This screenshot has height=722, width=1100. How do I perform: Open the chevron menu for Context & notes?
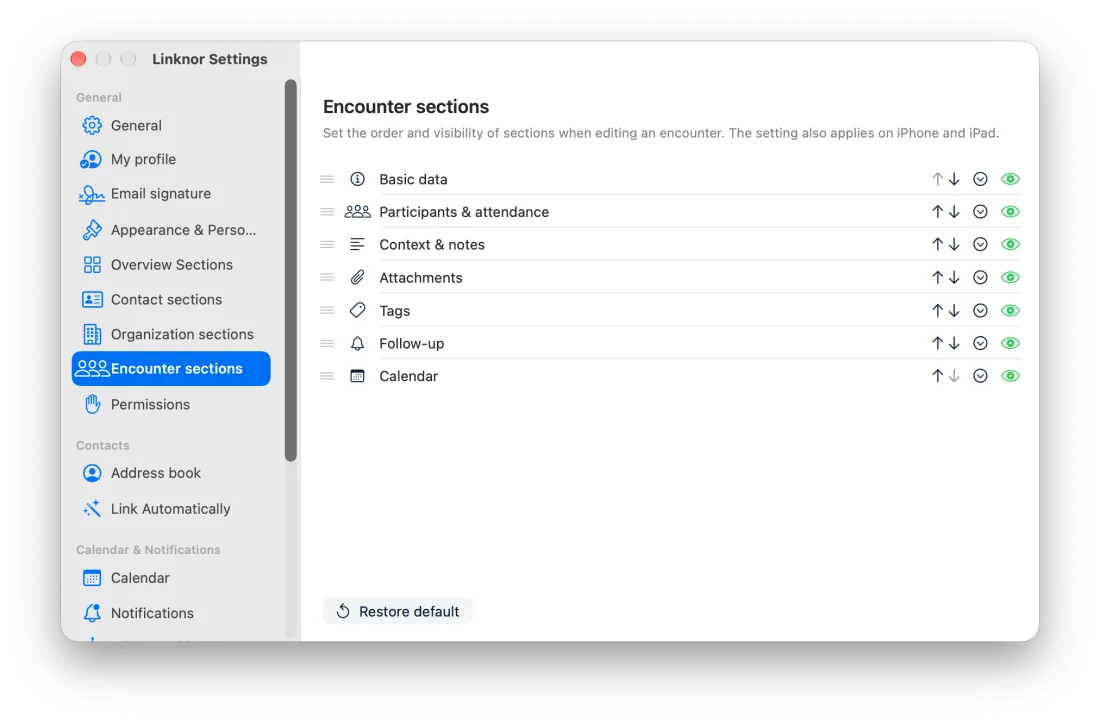(x=980, y=245)
